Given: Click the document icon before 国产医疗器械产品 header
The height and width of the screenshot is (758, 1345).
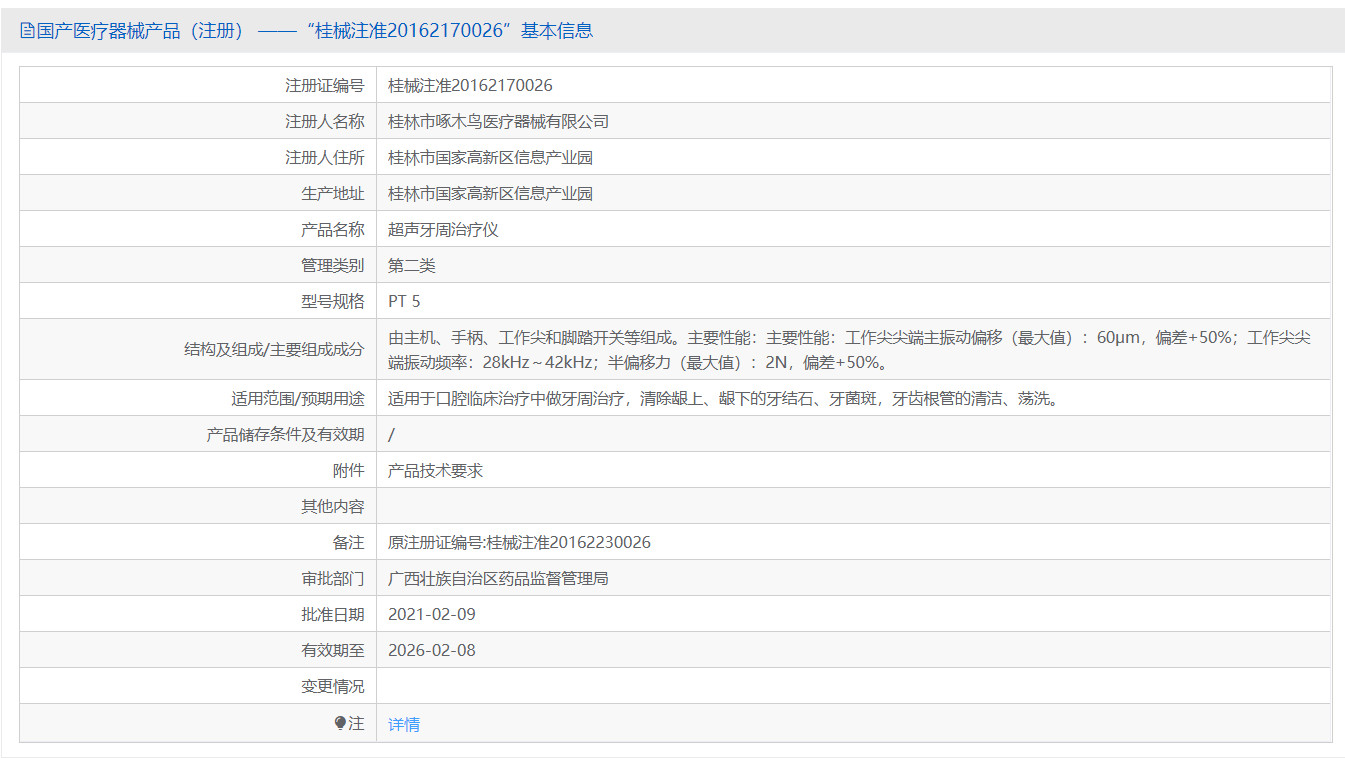Looking at the screenshot, I should click(x=27, y=30).
